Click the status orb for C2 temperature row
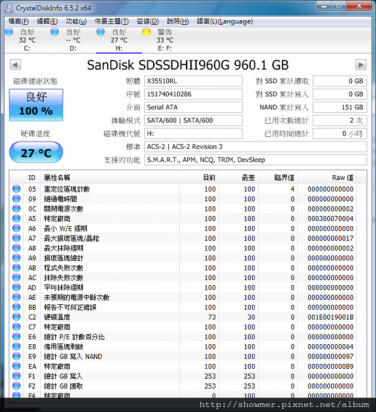The height and width of the screenshot is (412, 376). click(16, 317)
